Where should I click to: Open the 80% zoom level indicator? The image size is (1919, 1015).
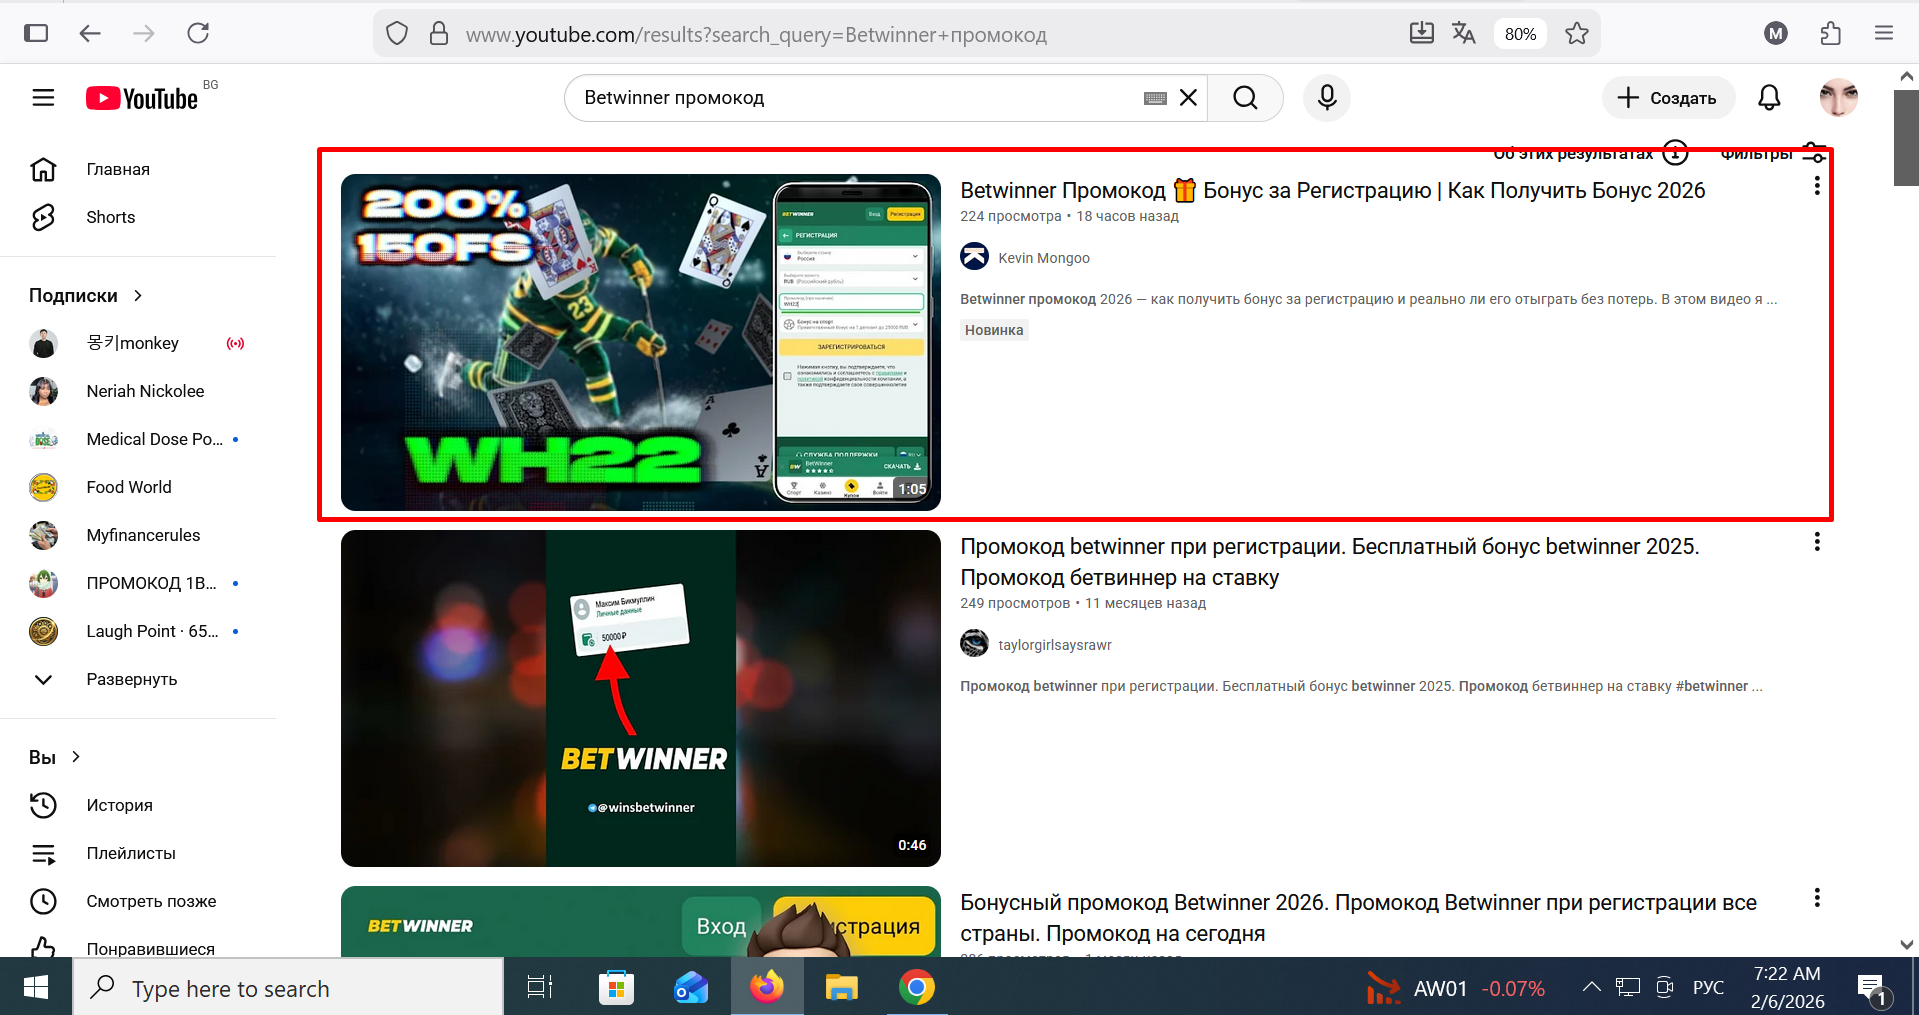(x=1520, y=34)
